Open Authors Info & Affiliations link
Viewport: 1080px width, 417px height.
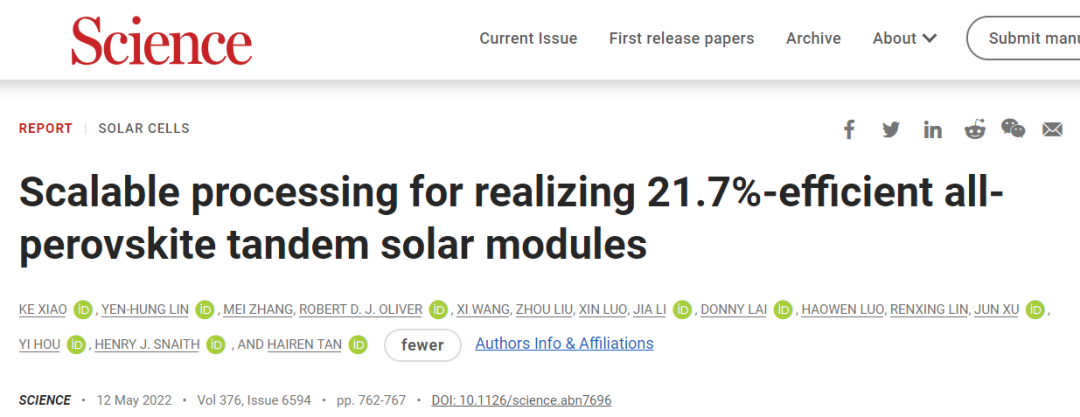pyautogui.click(x=564, y=343)
